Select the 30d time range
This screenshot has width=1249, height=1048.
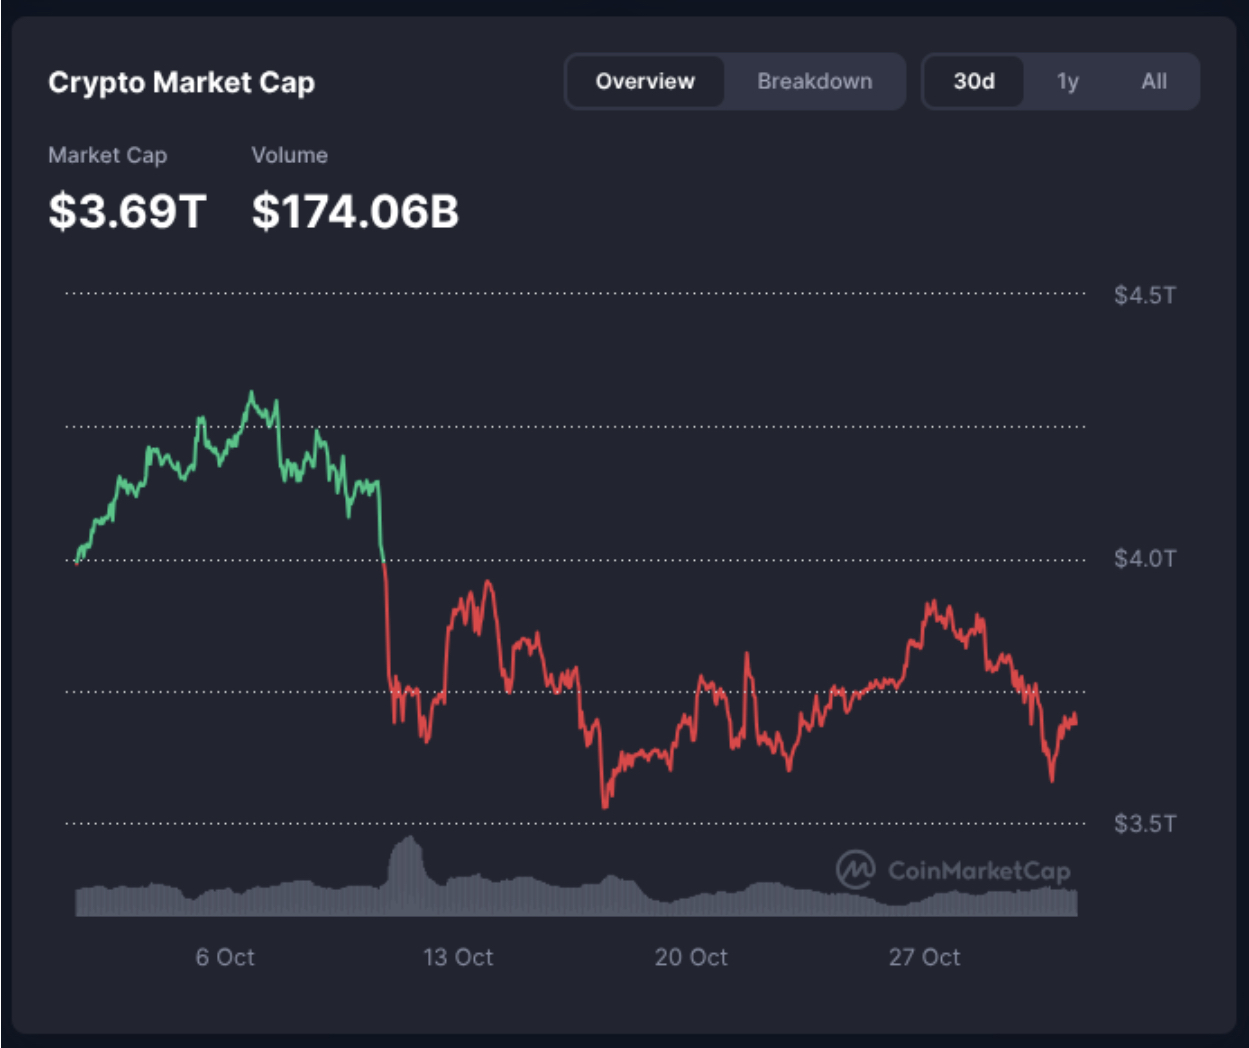pyautogui.click(x=973, y=82)
